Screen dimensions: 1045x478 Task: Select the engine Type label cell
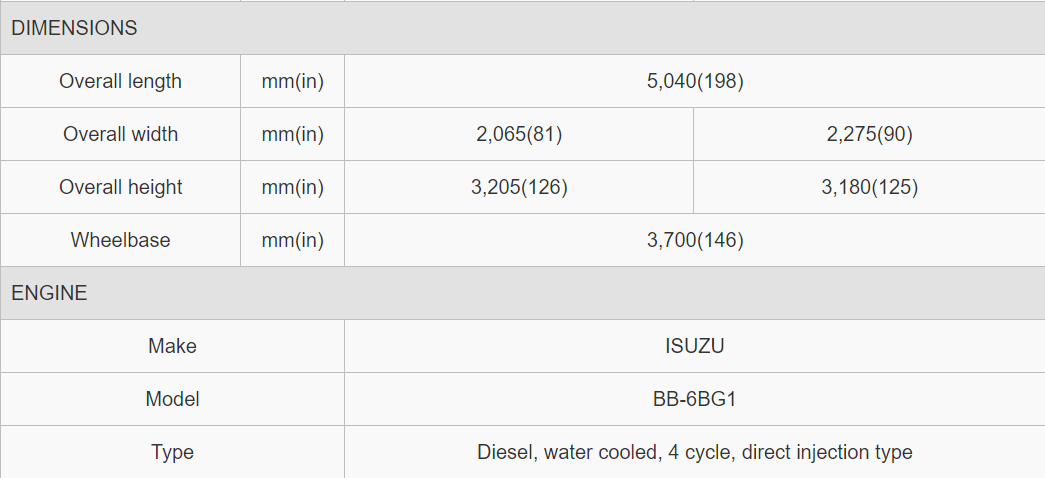[173, 452]
